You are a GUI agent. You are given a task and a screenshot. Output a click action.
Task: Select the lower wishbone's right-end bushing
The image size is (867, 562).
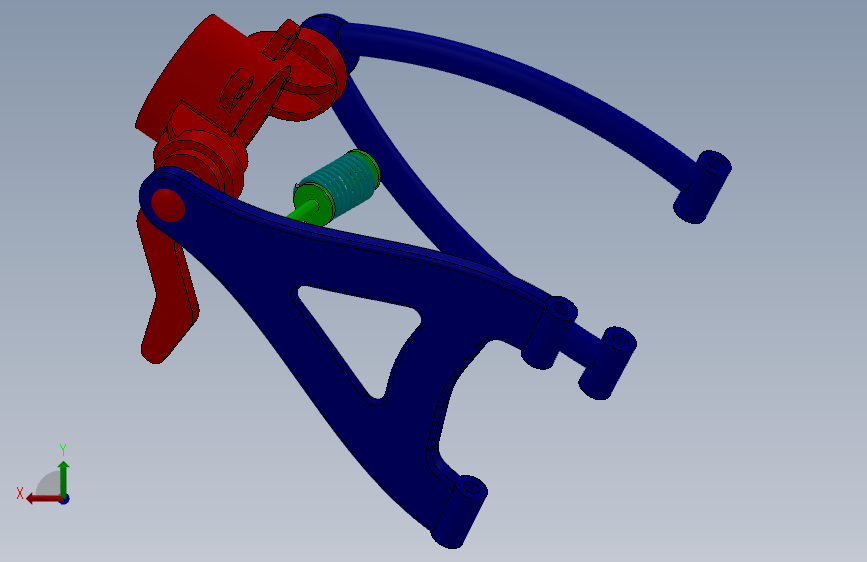coord(550,332)
